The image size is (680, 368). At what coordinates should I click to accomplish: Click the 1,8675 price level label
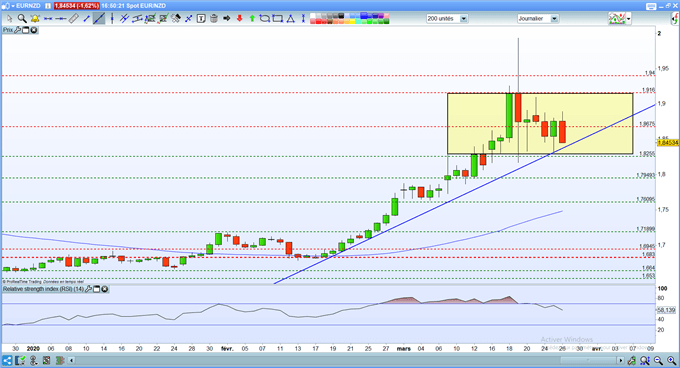pos(647,124)
